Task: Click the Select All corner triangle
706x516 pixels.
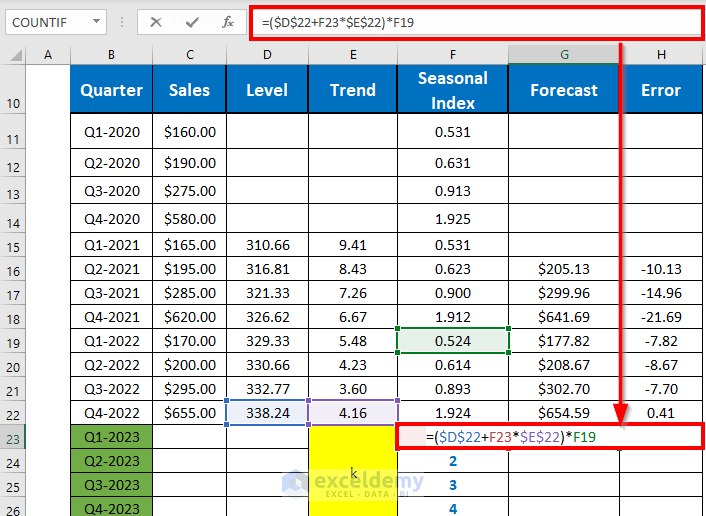Action: coord(14,54)
